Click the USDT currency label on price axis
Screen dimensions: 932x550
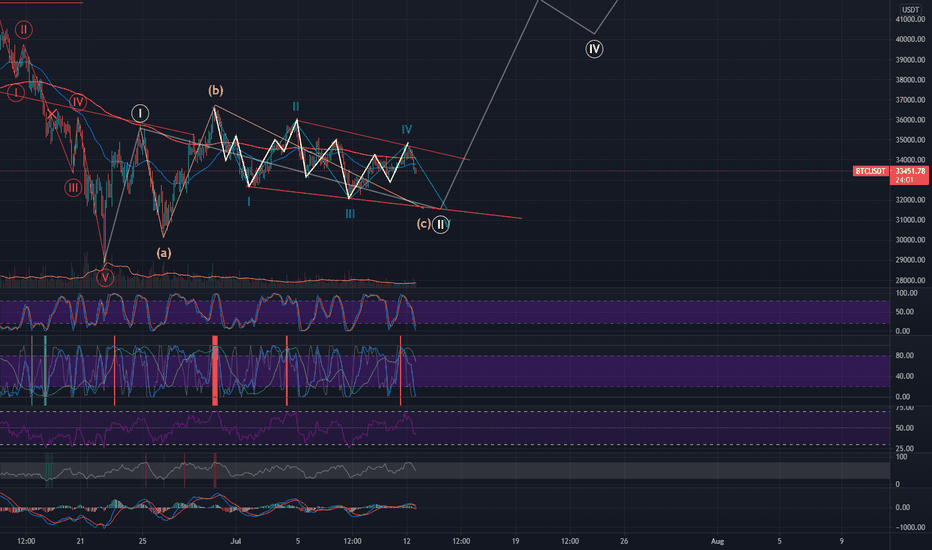pyautogui.click(x=910, y=10)
